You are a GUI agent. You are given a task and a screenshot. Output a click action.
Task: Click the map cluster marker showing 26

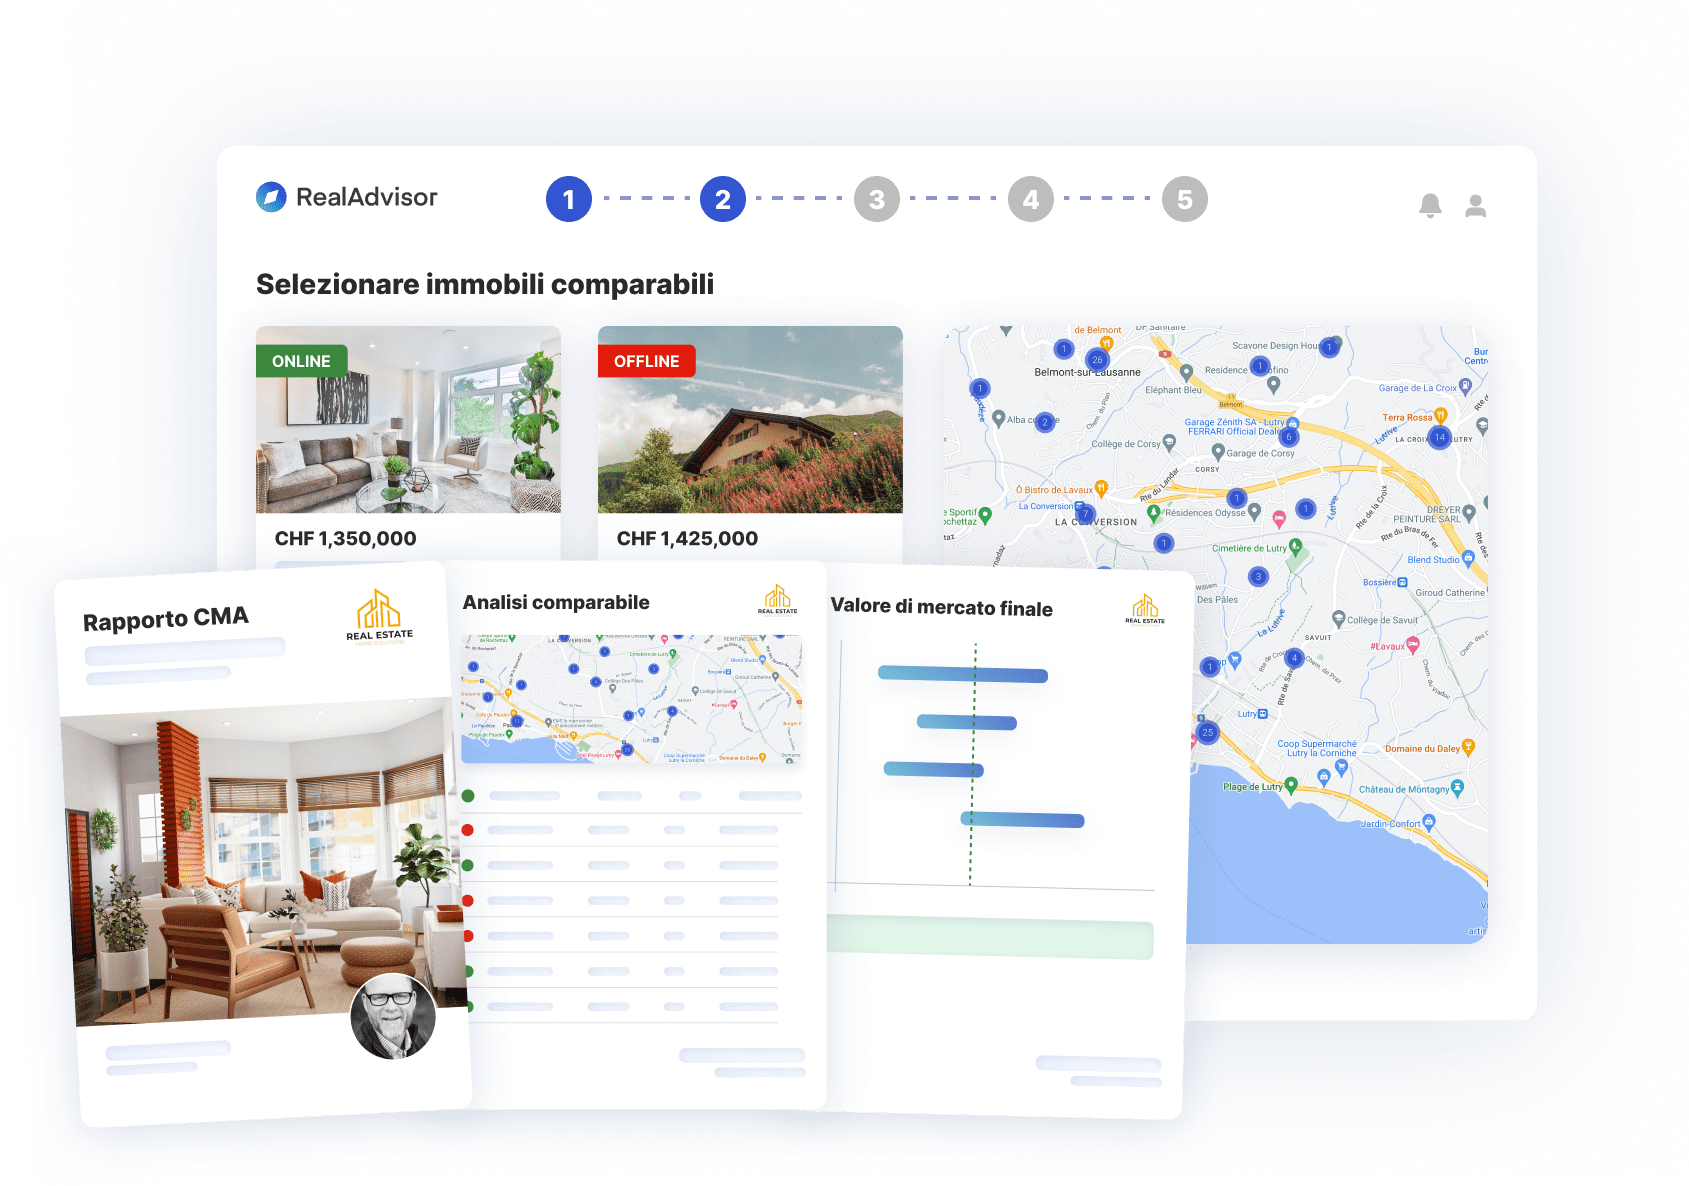click(x=1097, y=359)
